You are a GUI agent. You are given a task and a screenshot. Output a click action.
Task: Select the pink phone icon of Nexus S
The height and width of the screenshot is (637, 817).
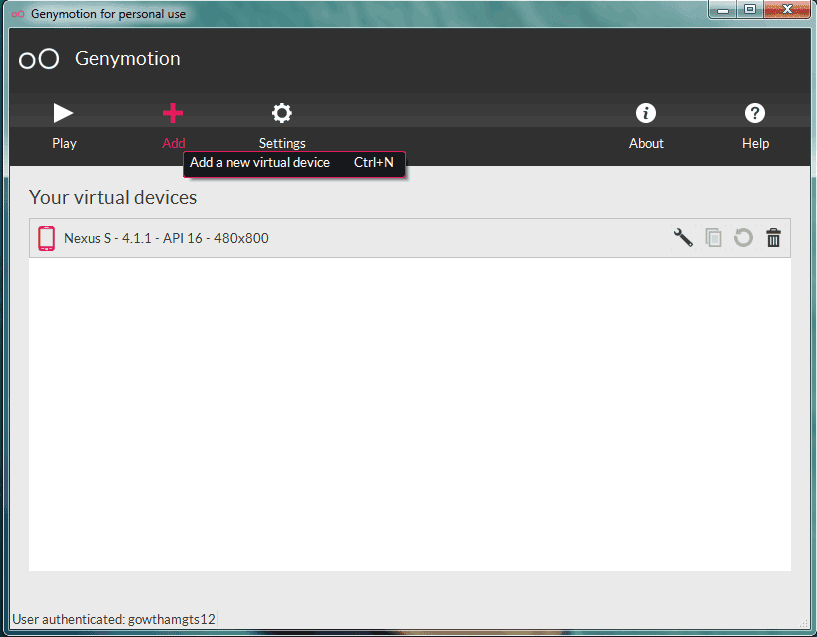[x=46, y=238]
